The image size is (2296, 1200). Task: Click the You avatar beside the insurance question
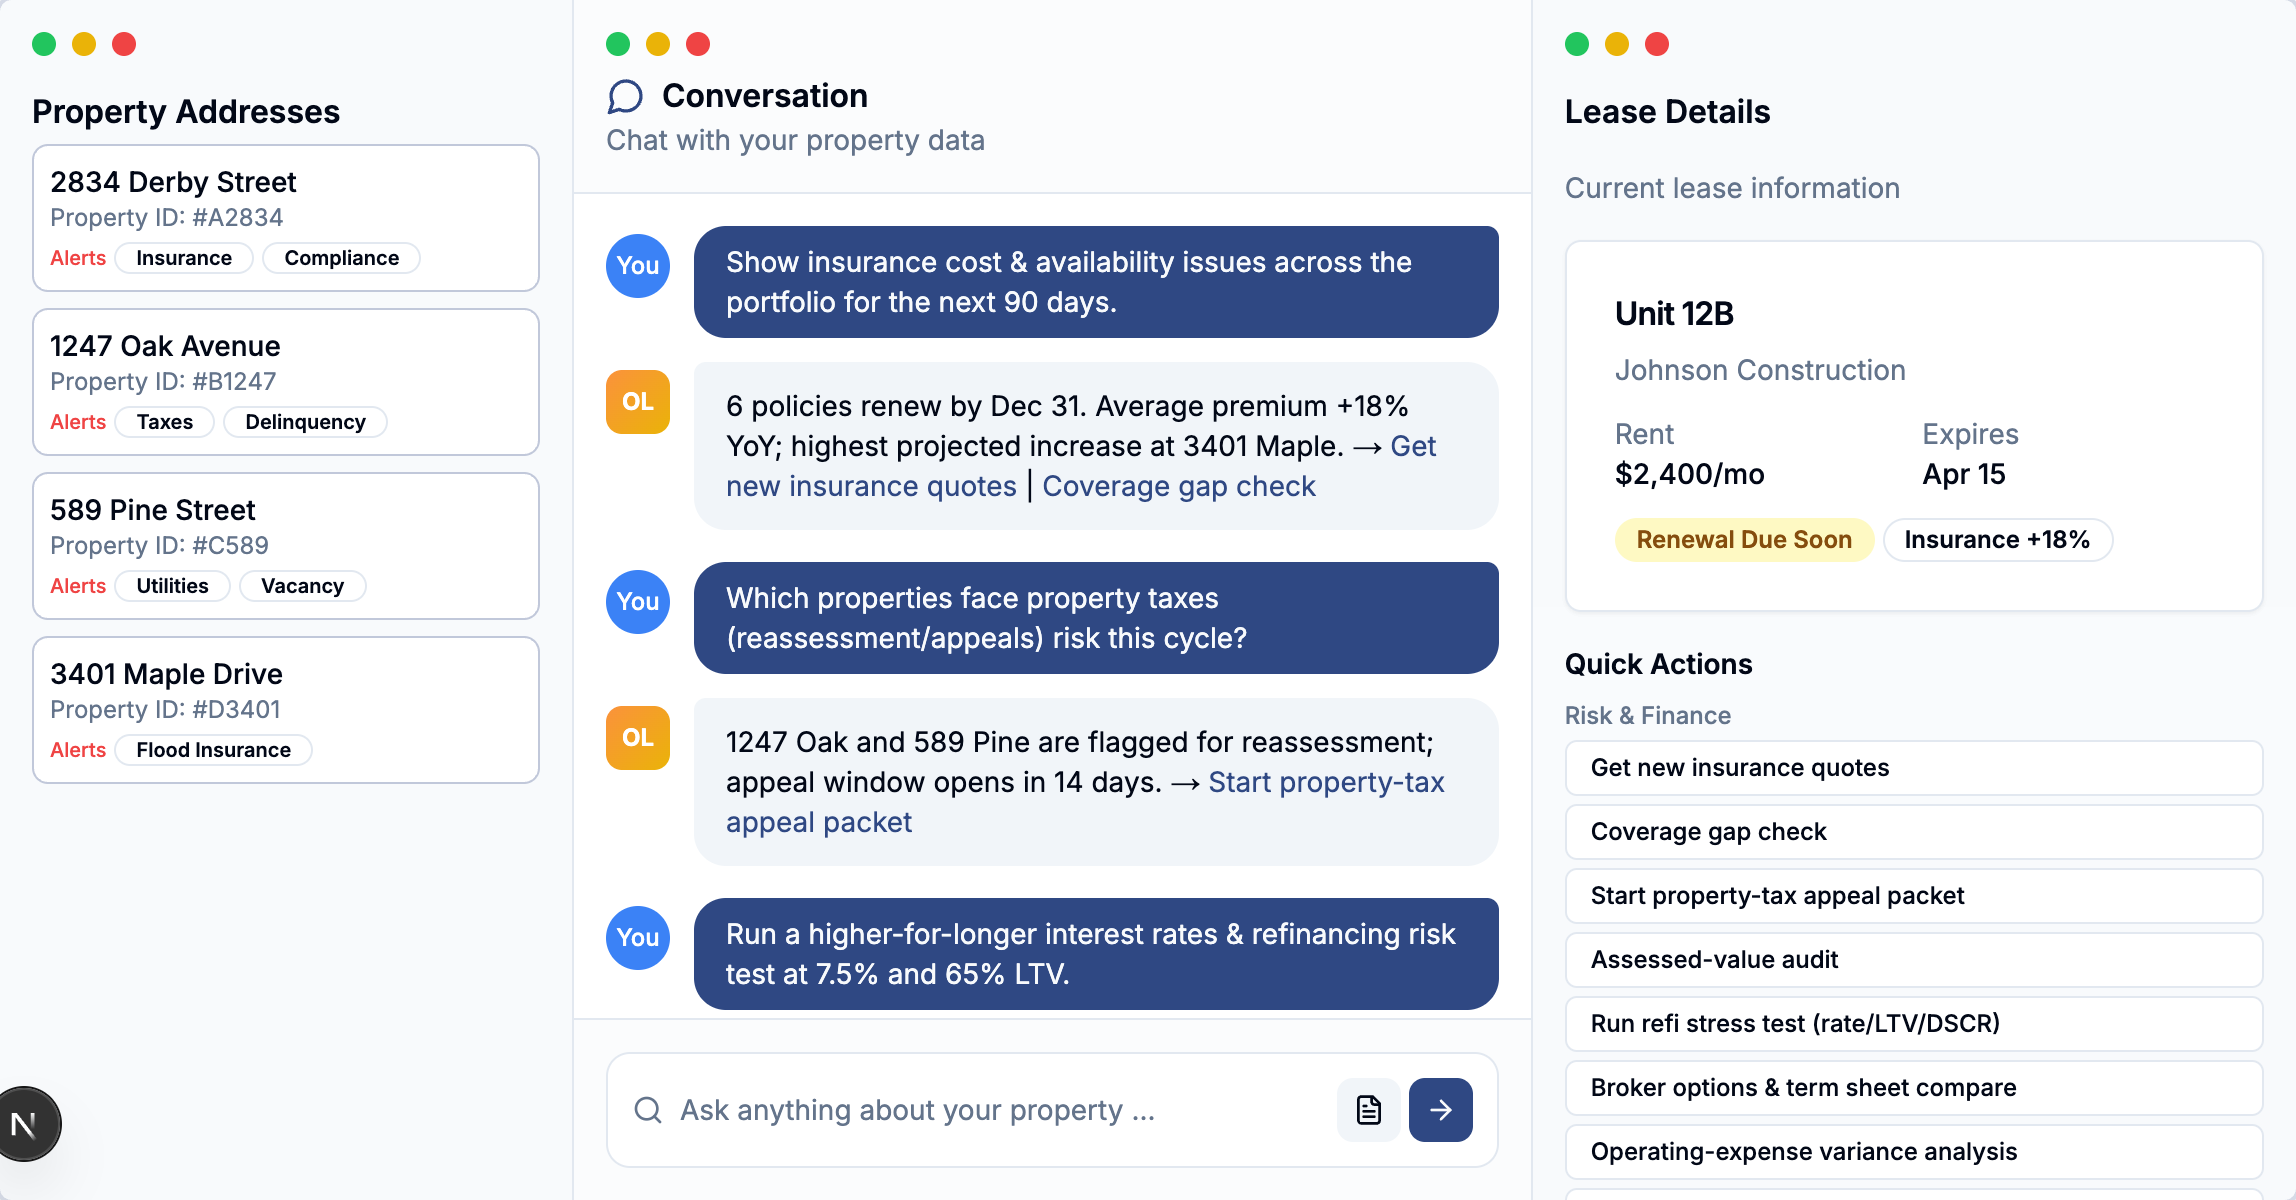point(637,266)
